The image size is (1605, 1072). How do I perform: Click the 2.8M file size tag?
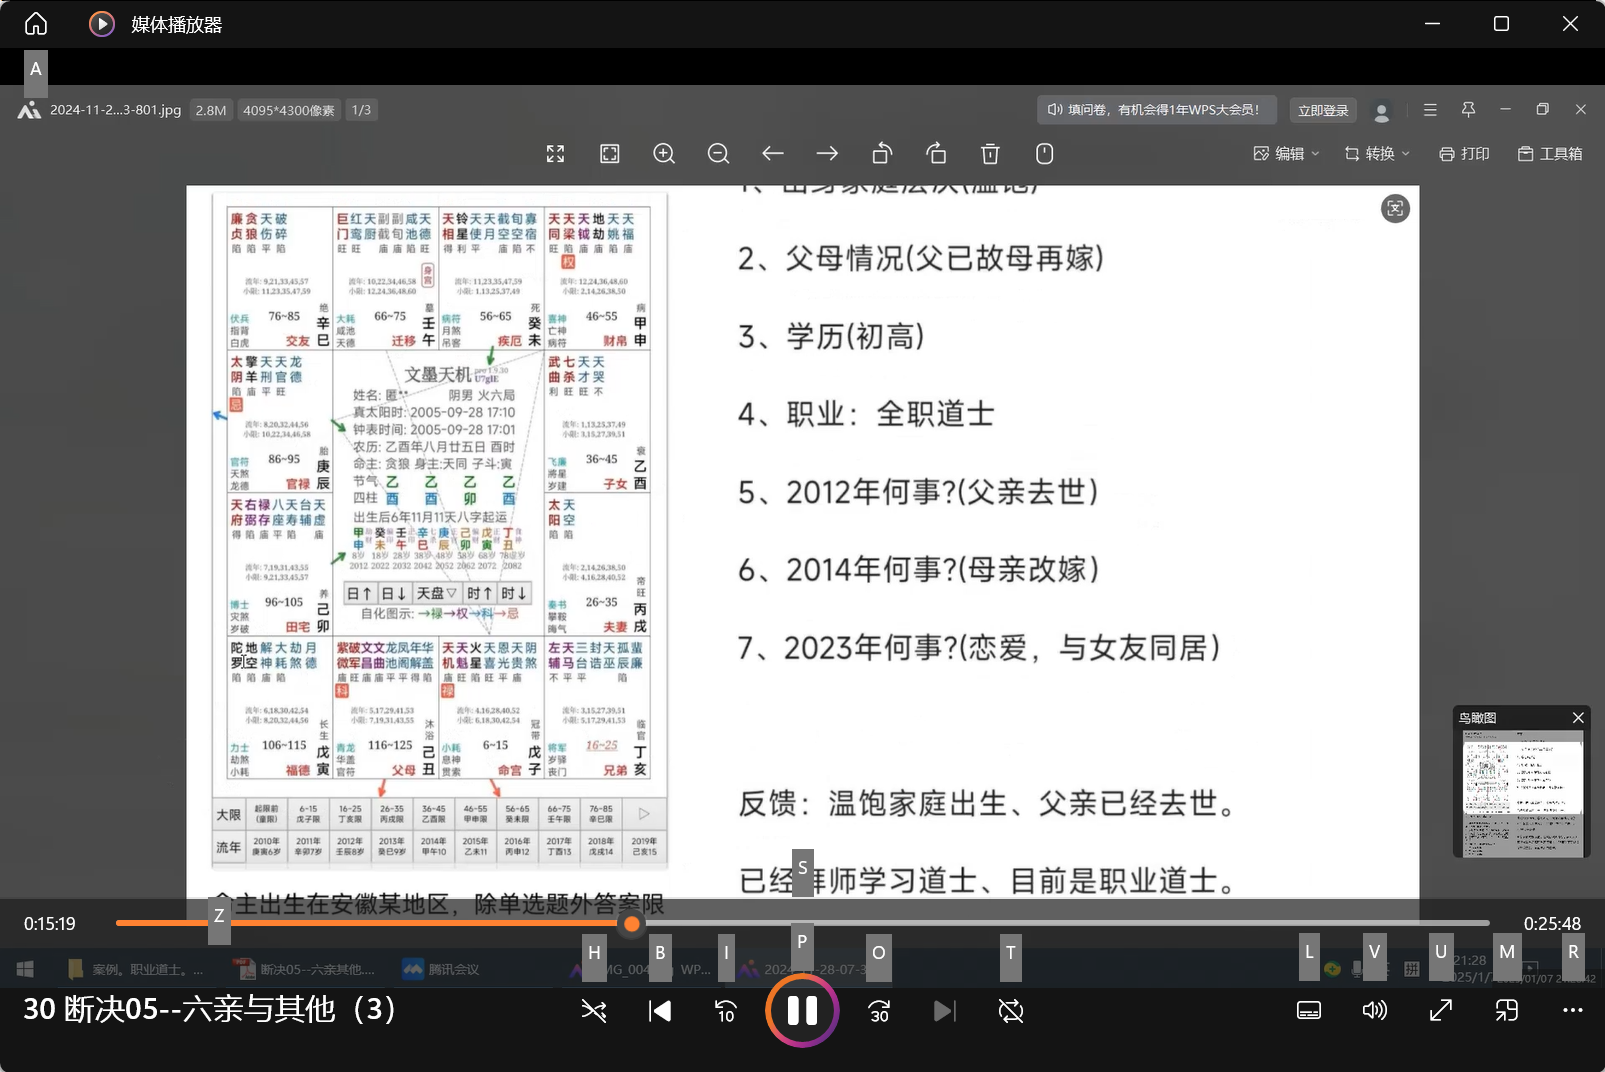[x=211, y=110]
